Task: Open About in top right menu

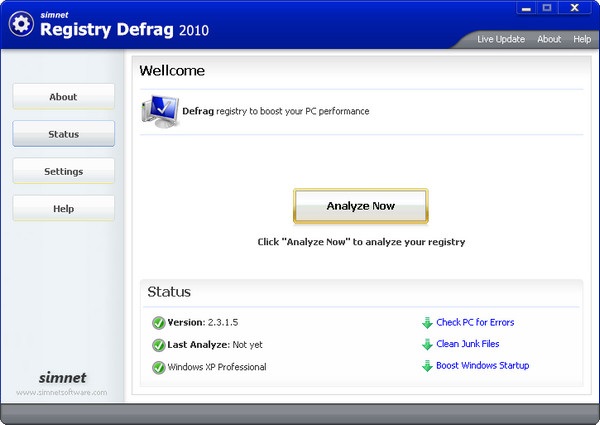Action: pyautogui.click(x=549, y=39)
